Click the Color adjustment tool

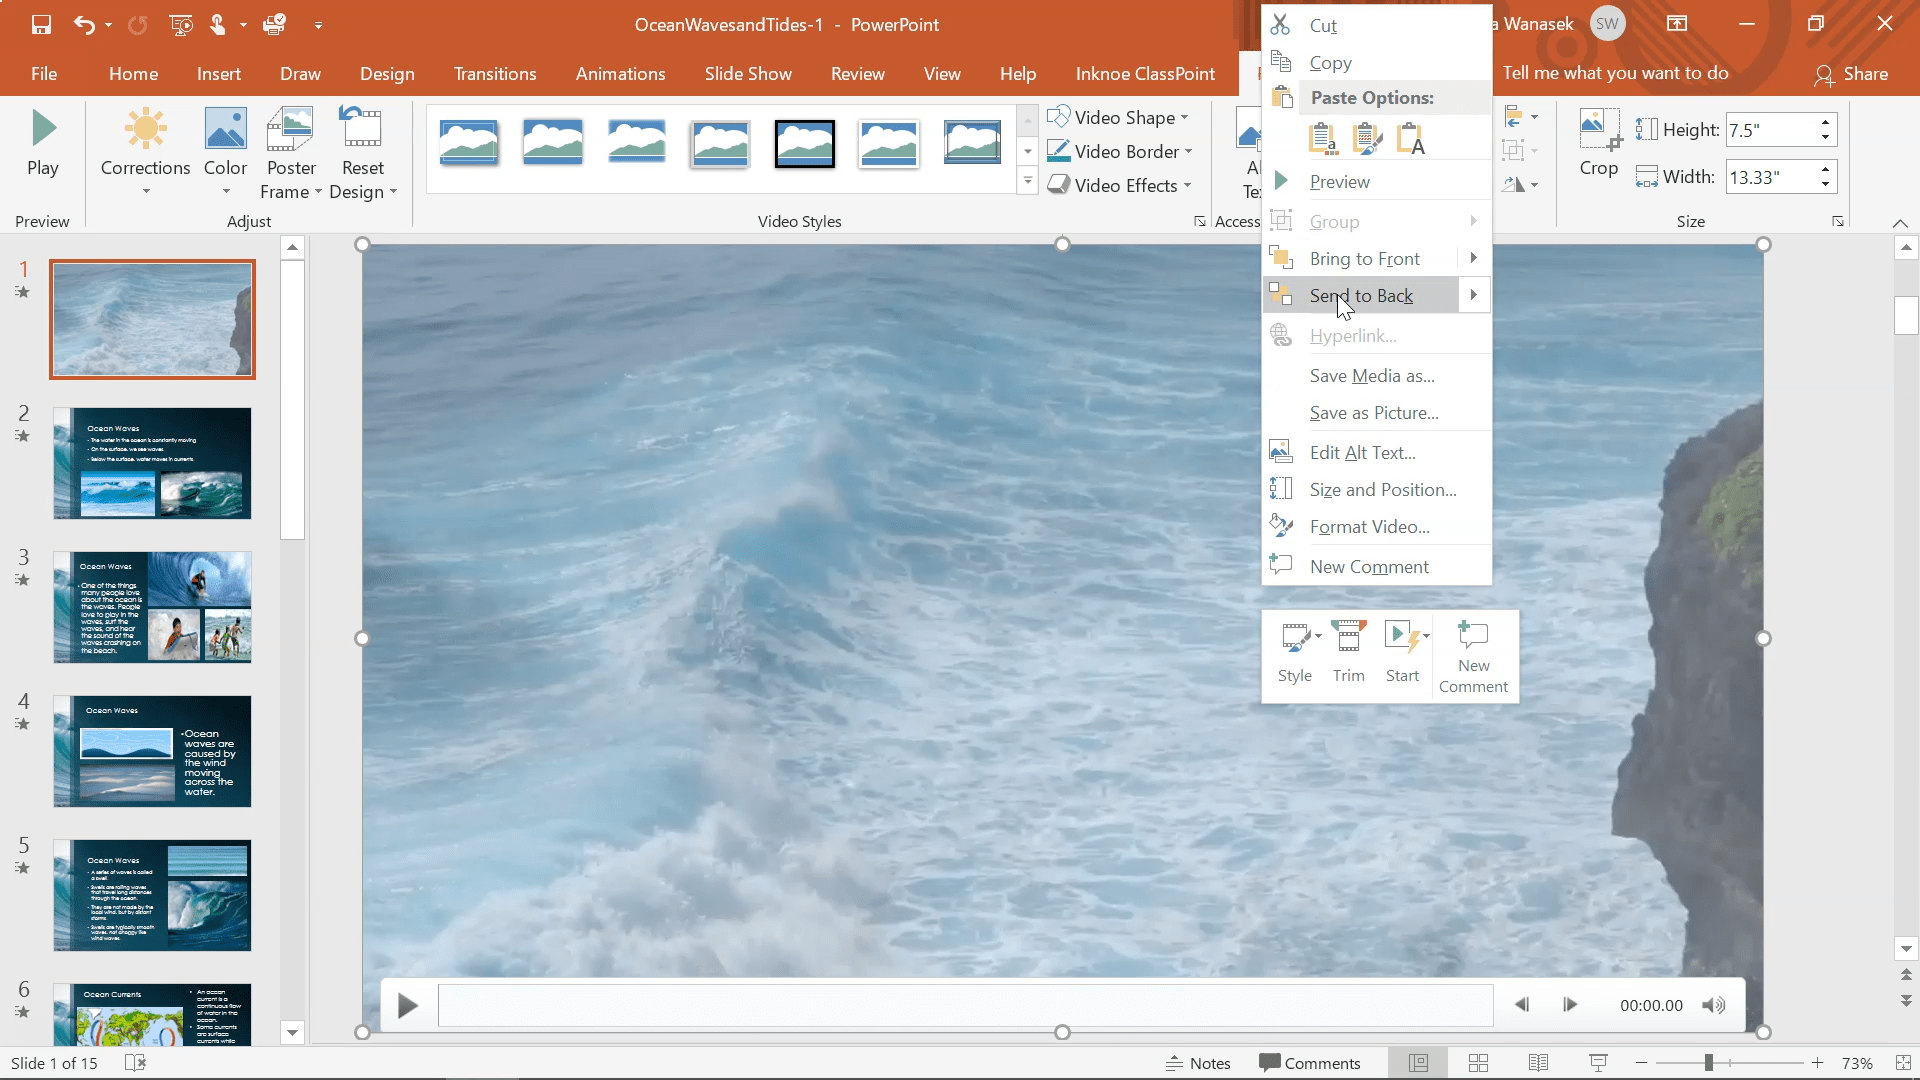tap(225, 150)
